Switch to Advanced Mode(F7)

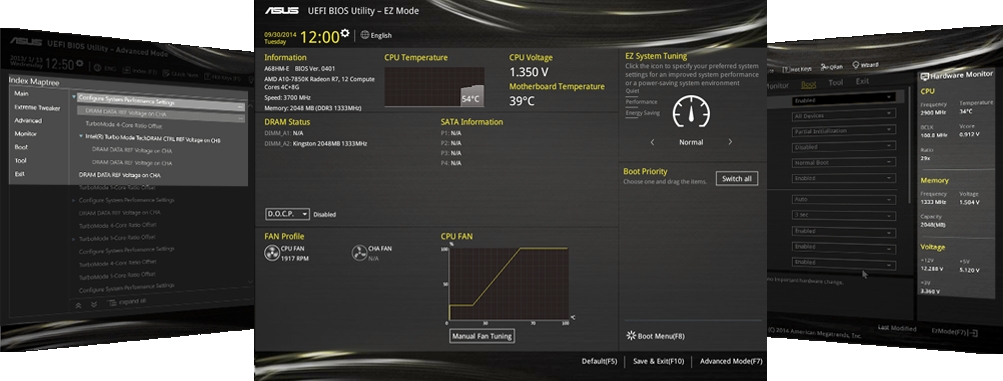coord(731,362)
